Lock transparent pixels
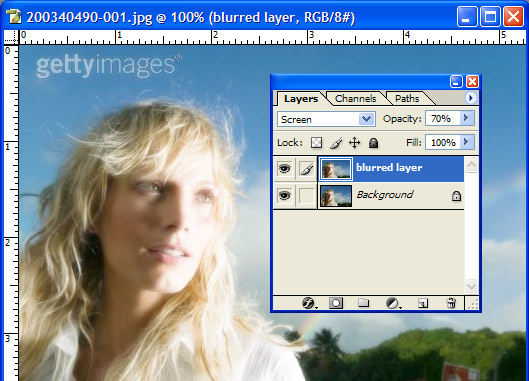The height and width of the screenshot is (381, 529). point(316,143)
